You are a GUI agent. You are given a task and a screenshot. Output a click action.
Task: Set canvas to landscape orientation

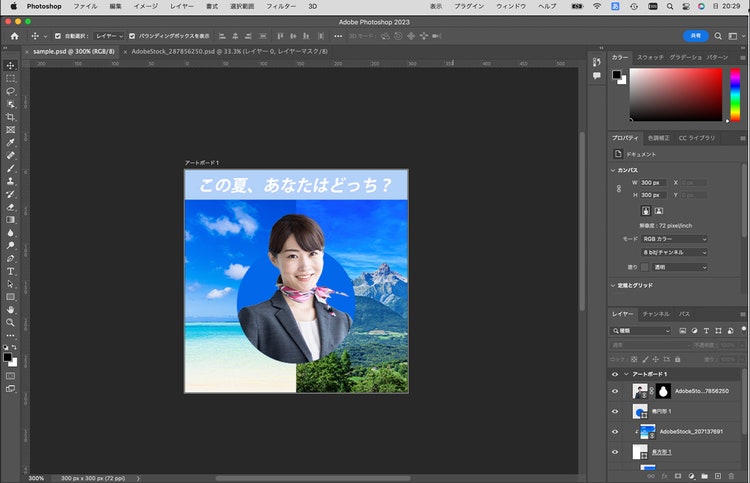point(659,211)
